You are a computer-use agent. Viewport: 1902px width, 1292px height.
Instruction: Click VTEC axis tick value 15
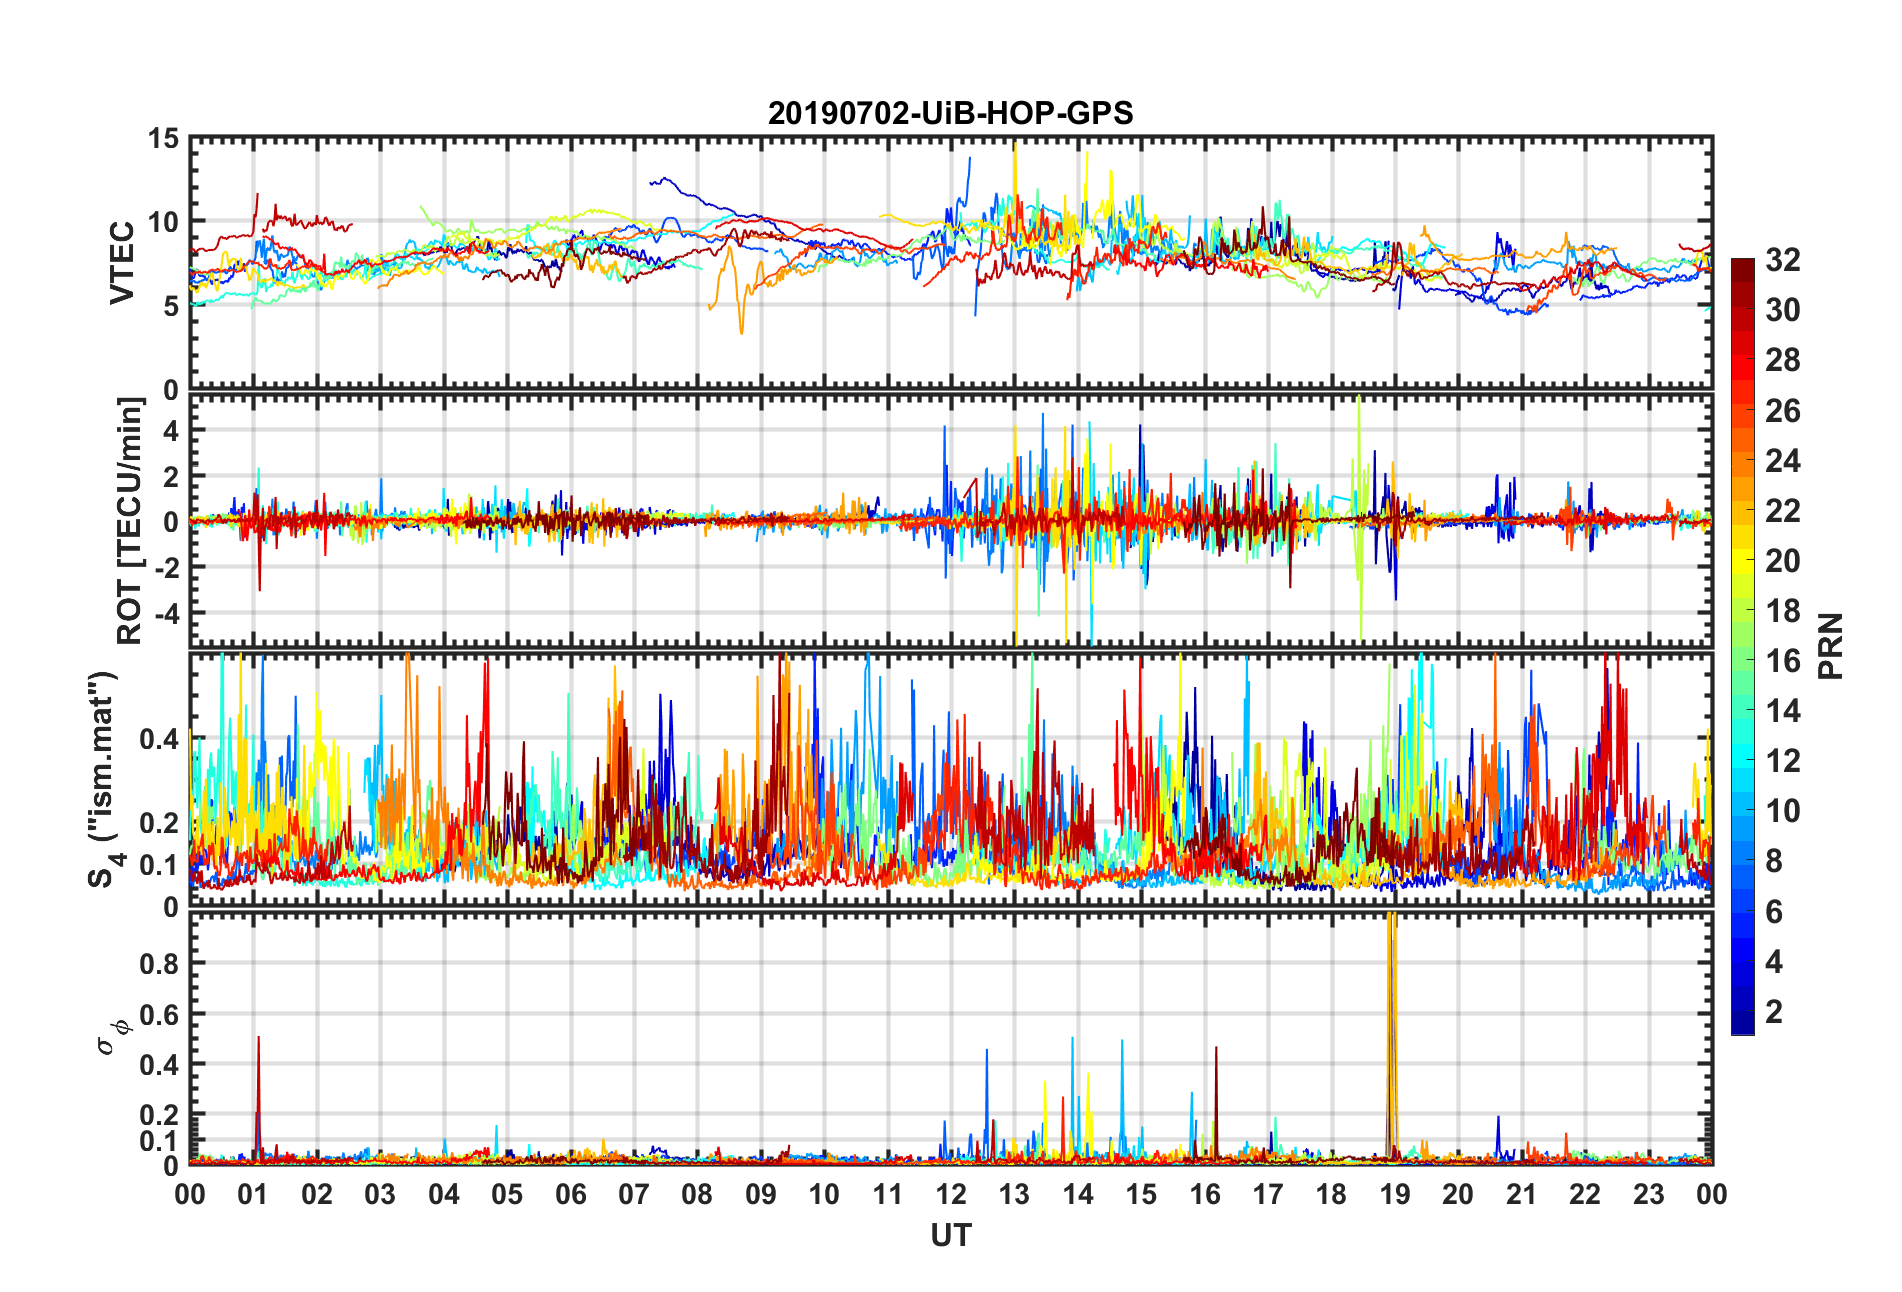click(163, 139)
